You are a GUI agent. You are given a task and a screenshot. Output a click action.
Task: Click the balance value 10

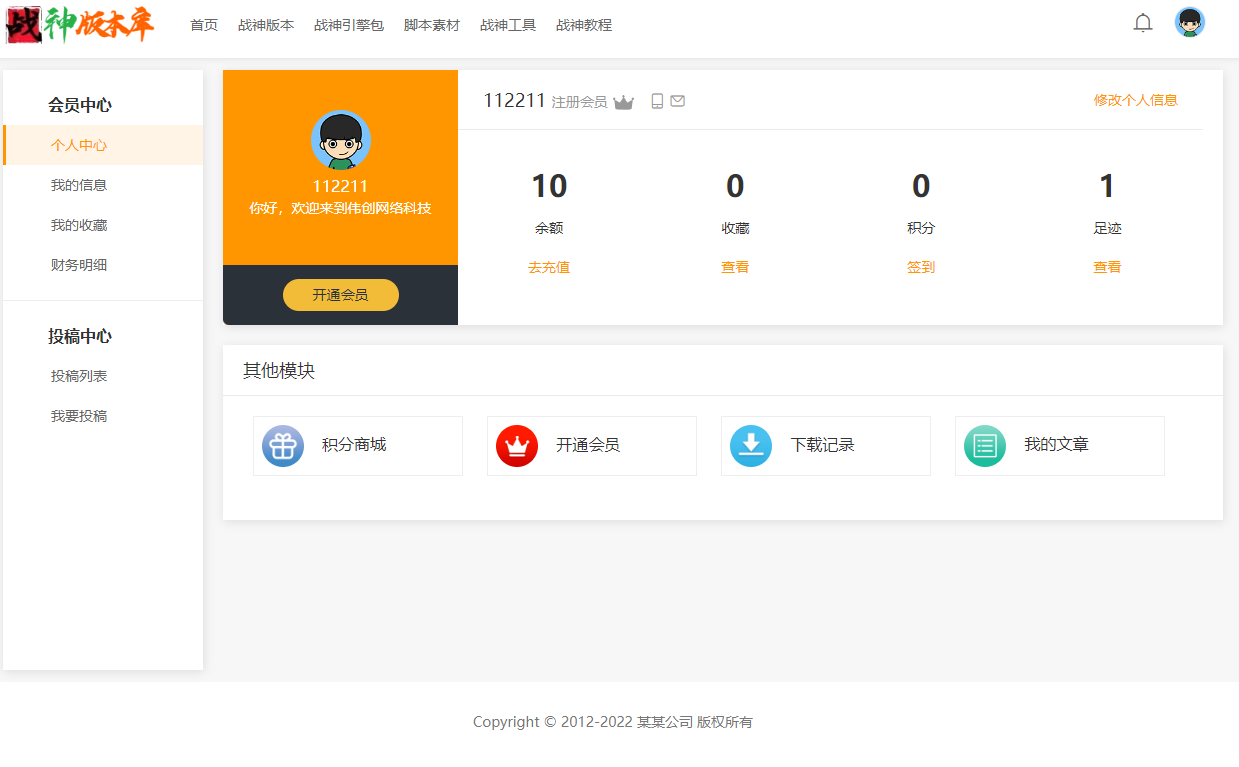point(549,186)
